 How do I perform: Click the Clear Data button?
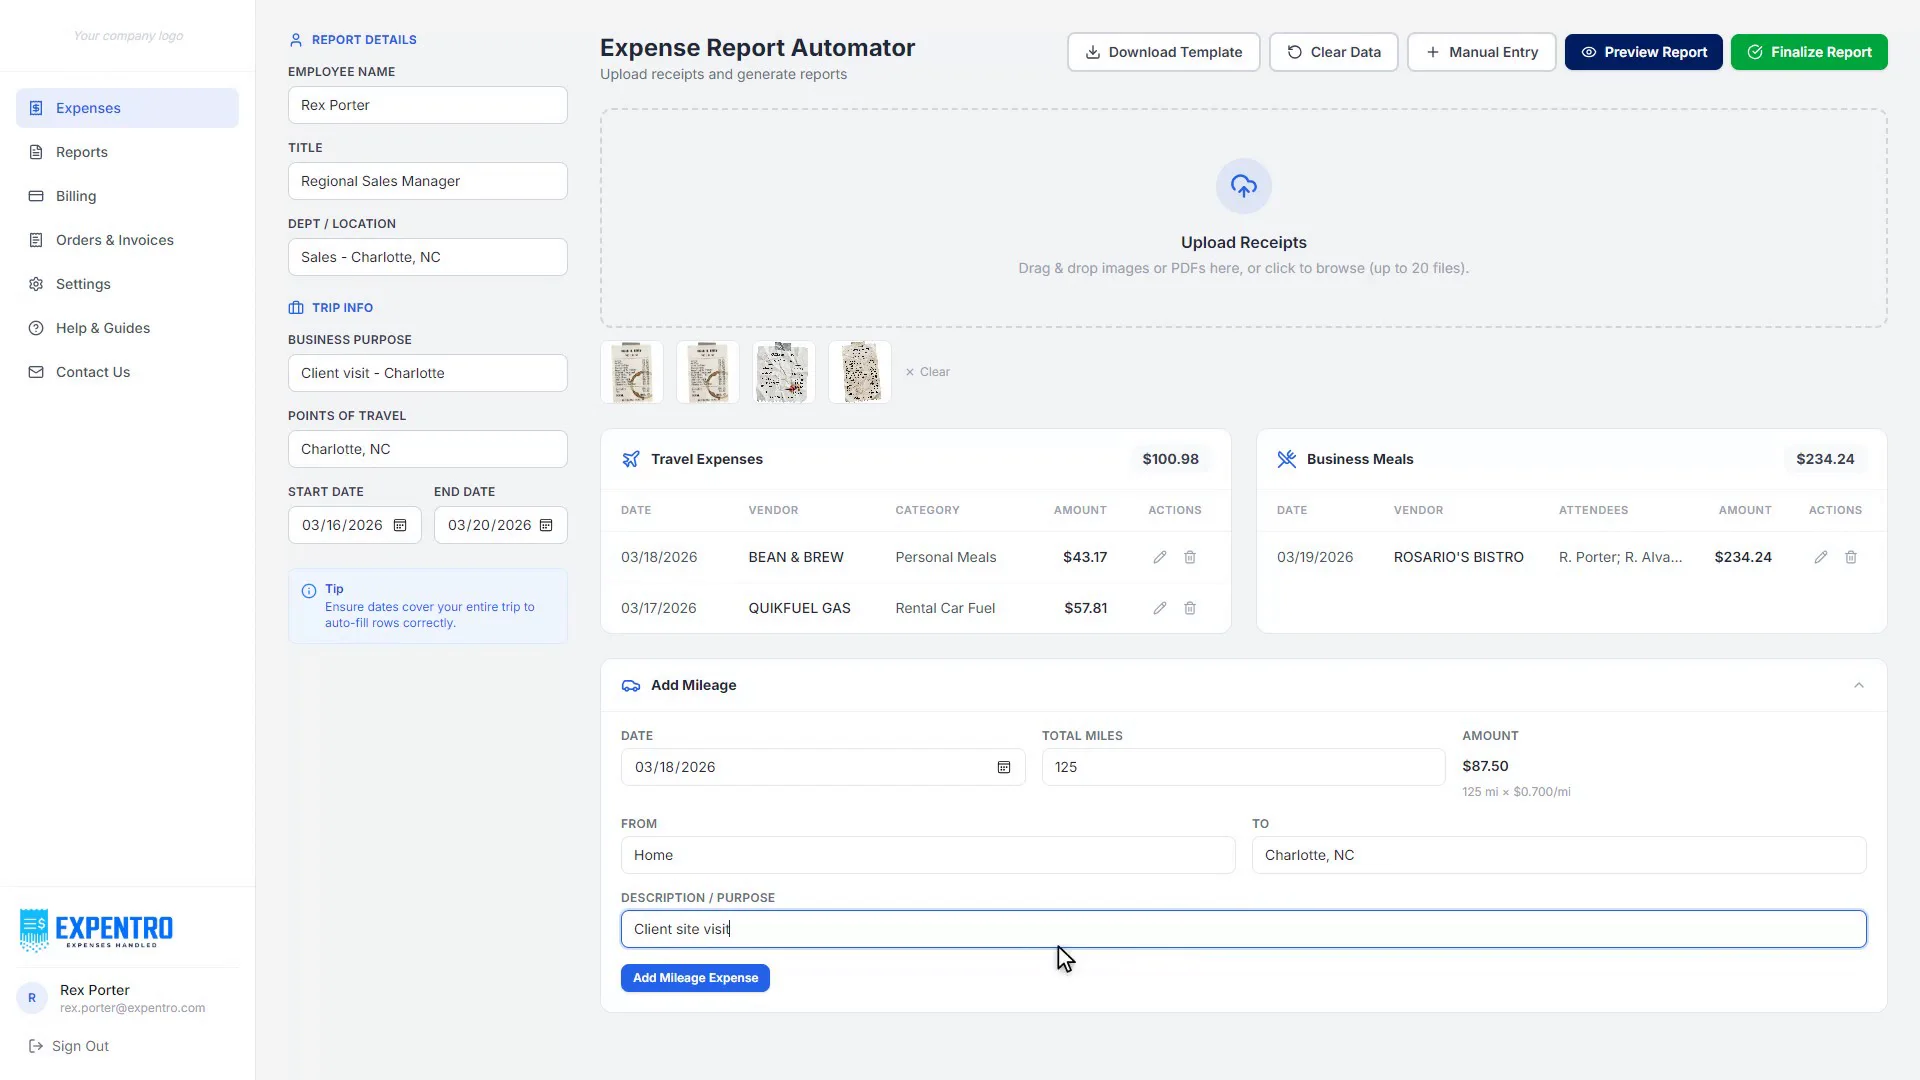[1333, 52]
